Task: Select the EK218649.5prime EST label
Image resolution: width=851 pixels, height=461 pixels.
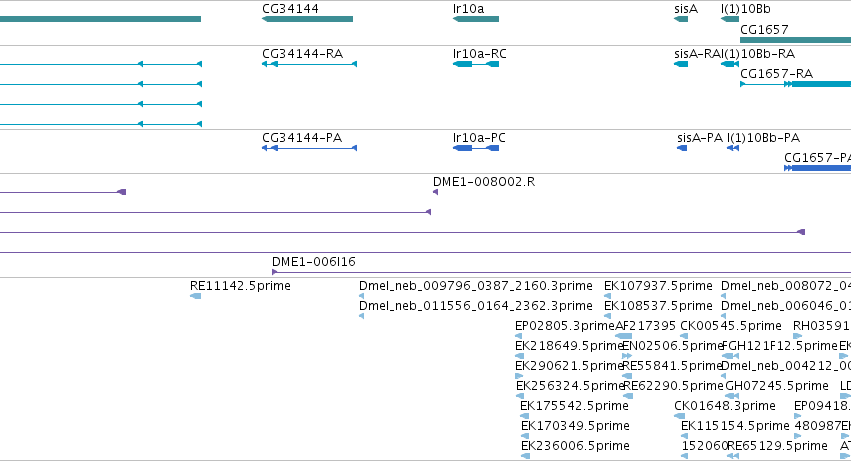Action: pyautogui.click(x=568, y=346)
